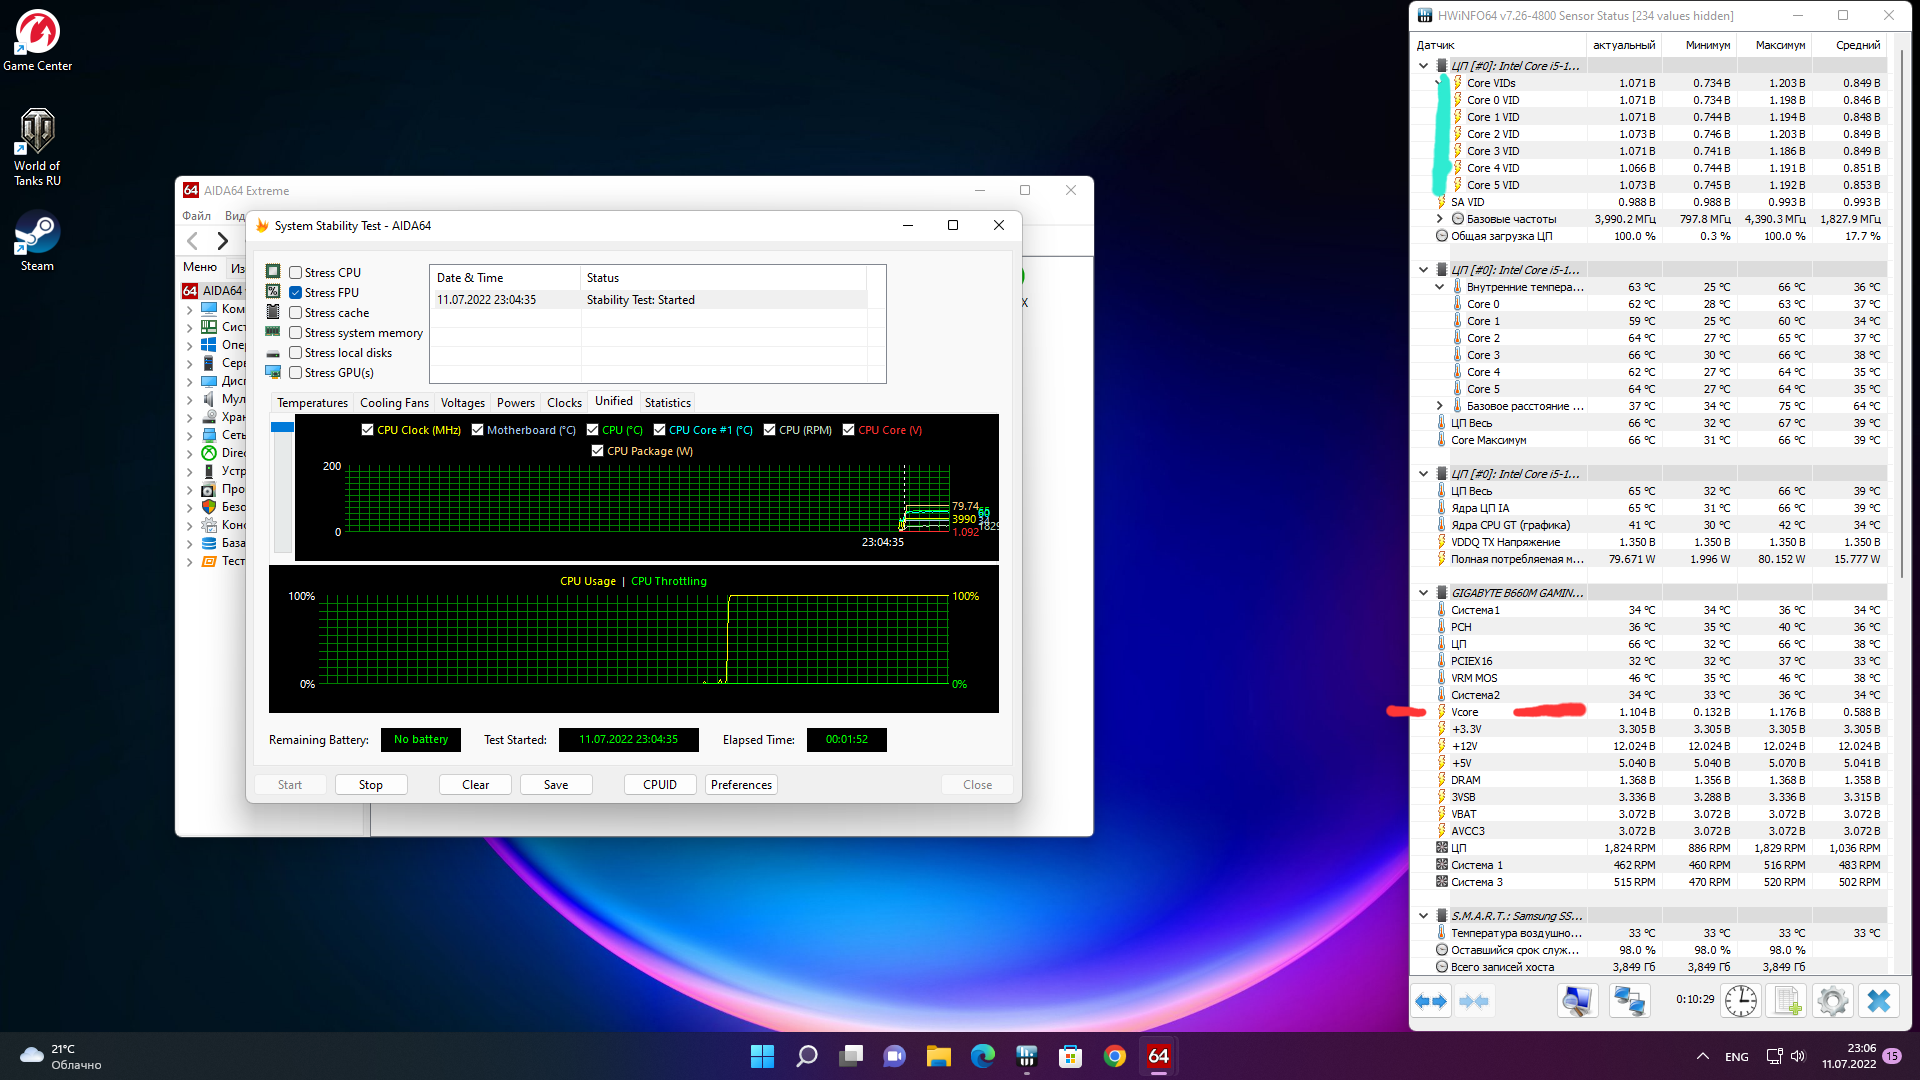Open the Temperatures tab
The height and width of the screenshot is (1080, 1920).
pos(312,403)
